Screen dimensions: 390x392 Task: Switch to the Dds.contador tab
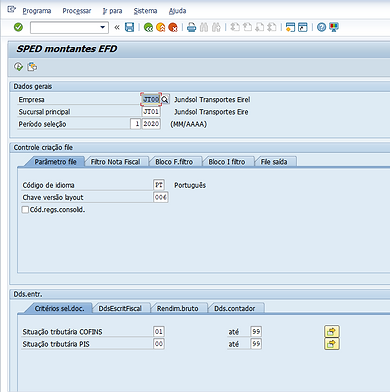pyautogui.click(x=234, y=309)
